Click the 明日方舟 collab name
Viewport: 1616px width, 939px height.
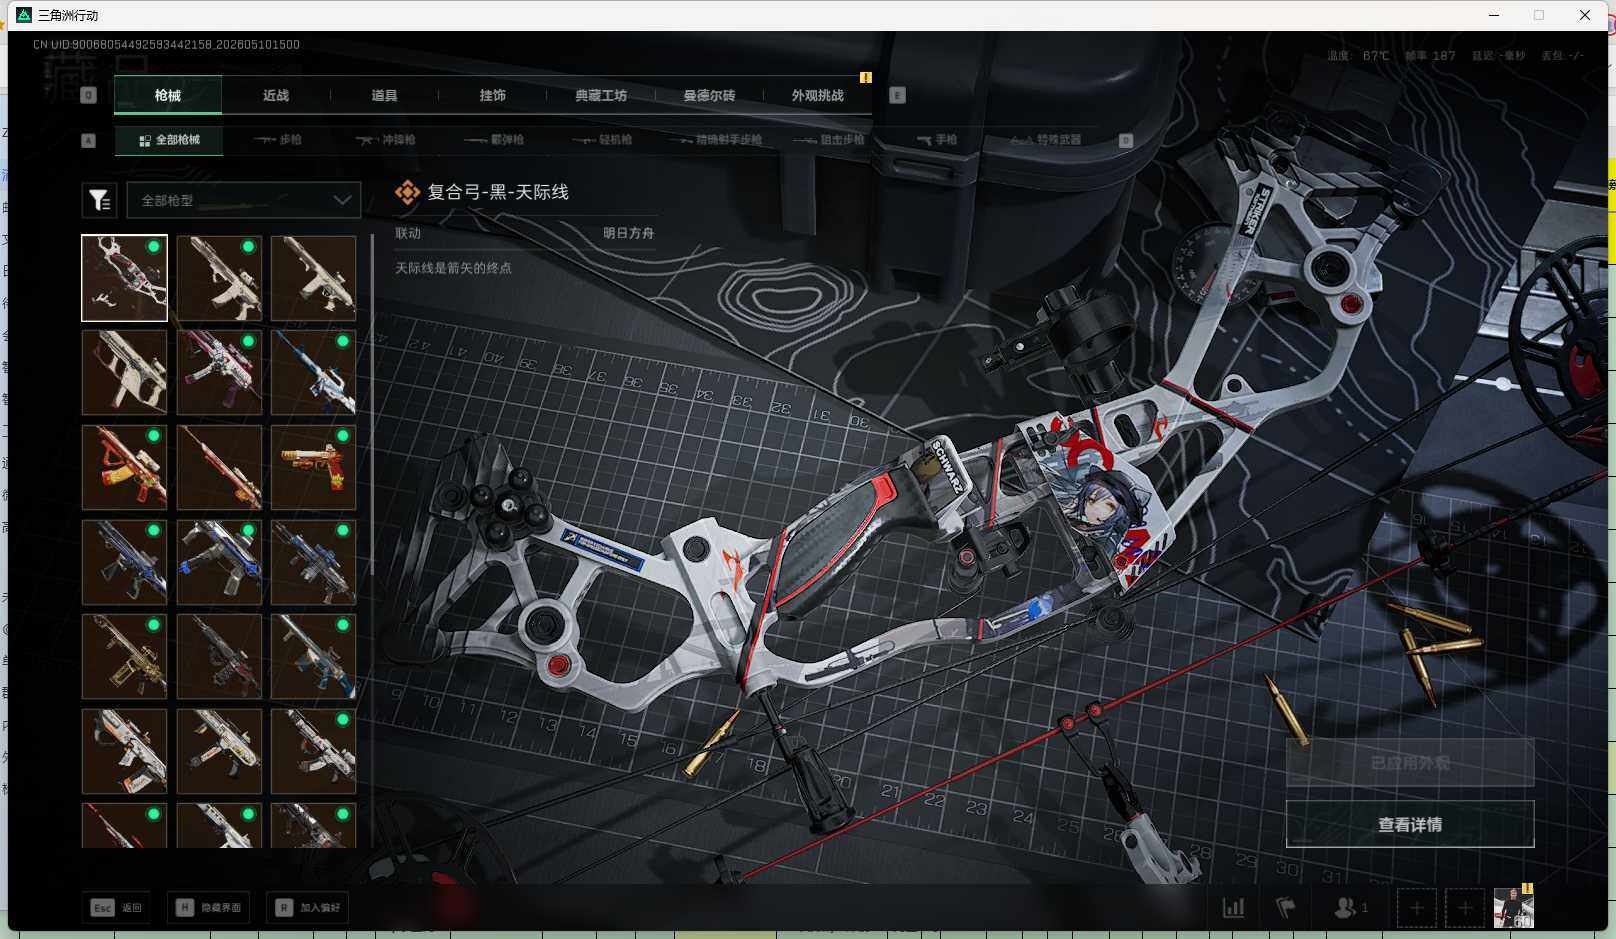click(628, 233)
